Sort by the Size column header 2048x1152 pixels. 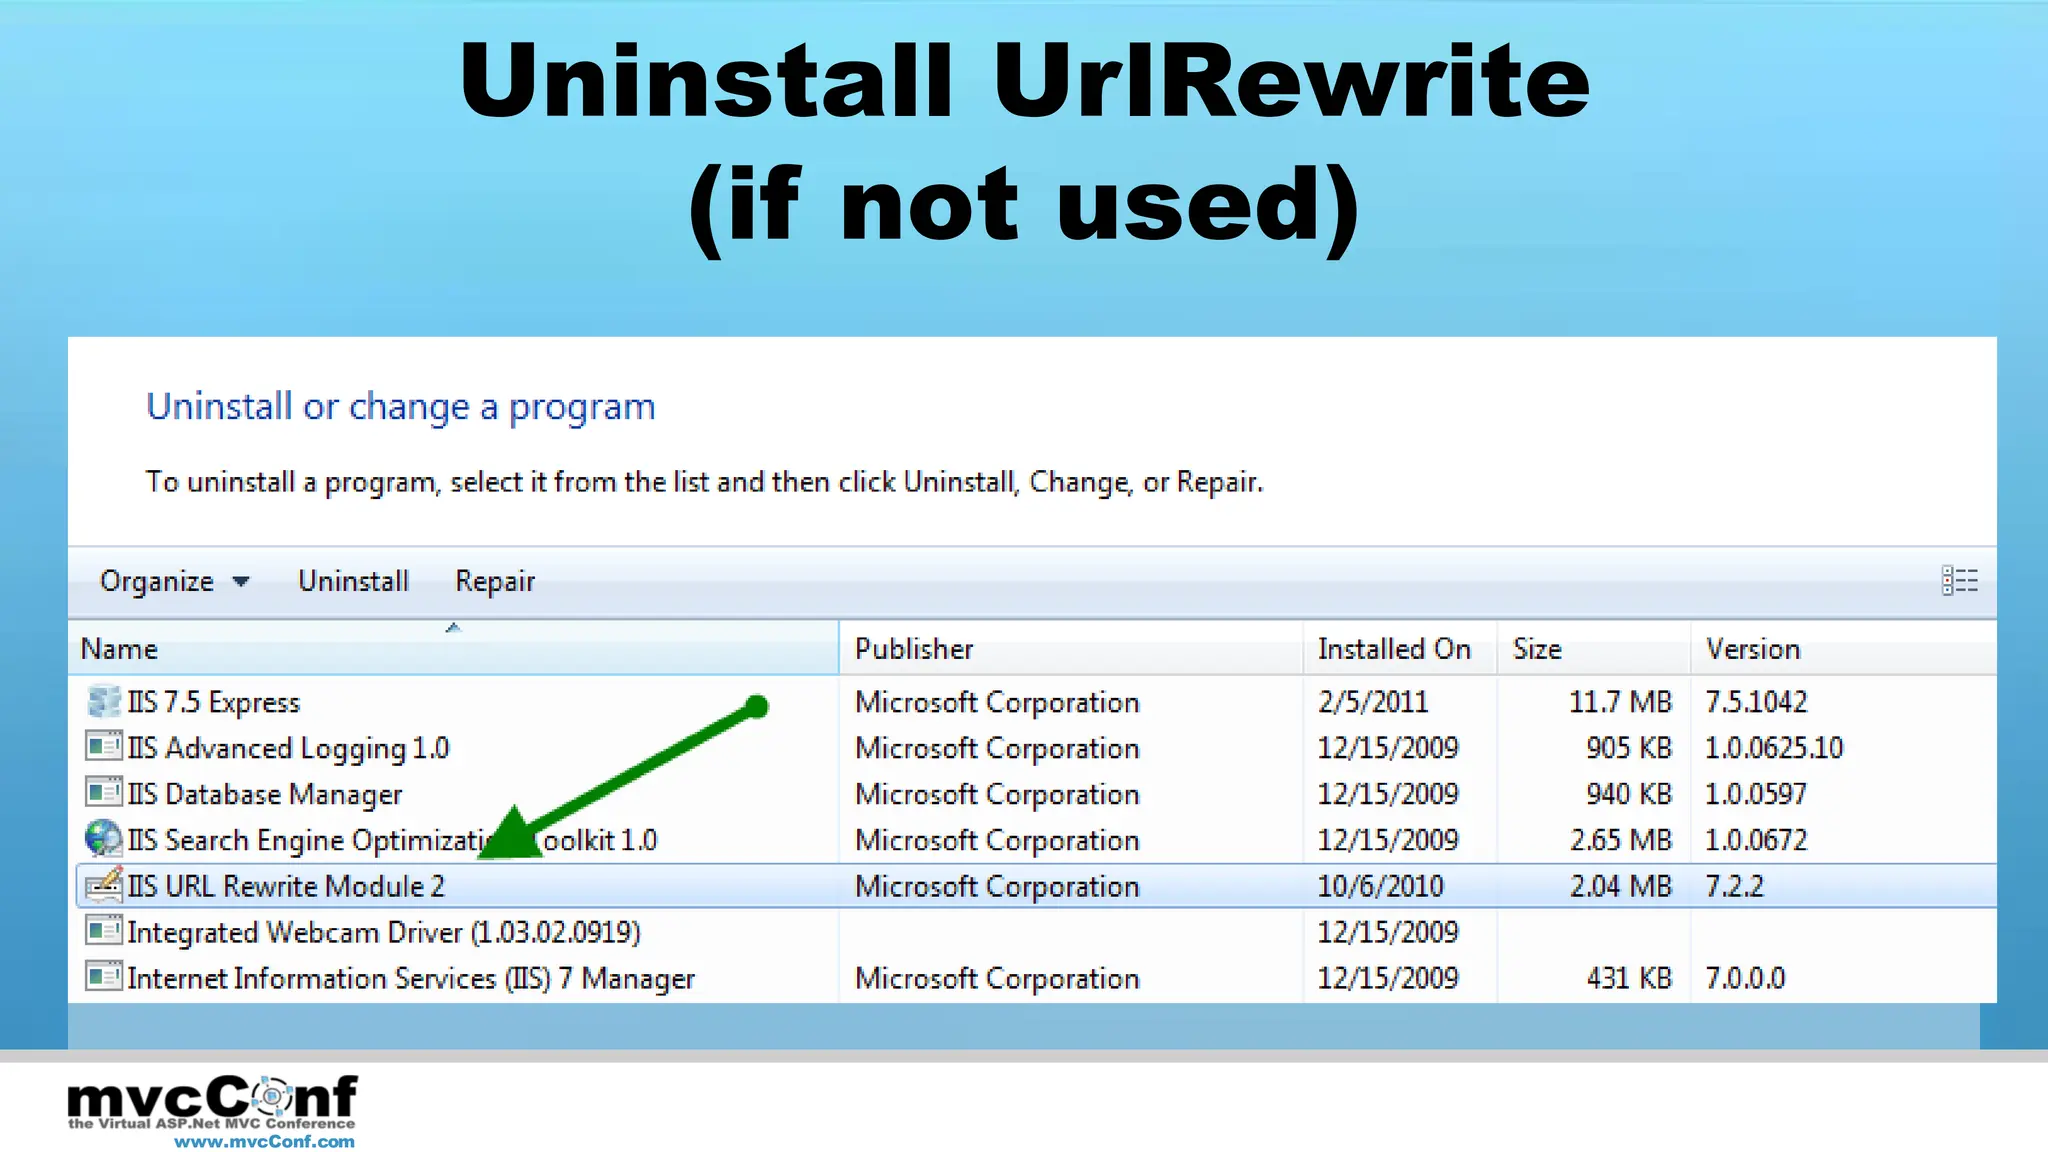pyautogui.click(x=1594, y=648)
